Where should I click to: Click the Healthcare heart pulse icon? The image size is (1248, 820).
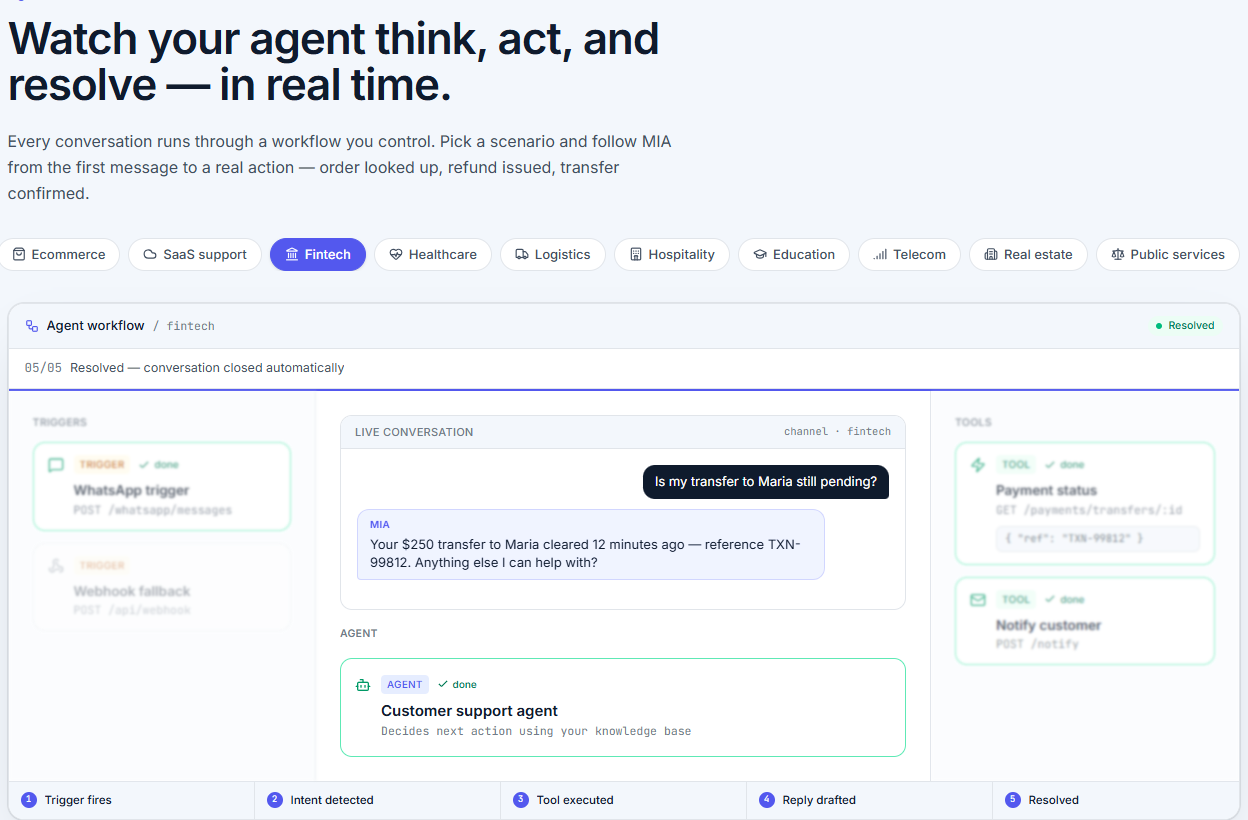(396, 254)
